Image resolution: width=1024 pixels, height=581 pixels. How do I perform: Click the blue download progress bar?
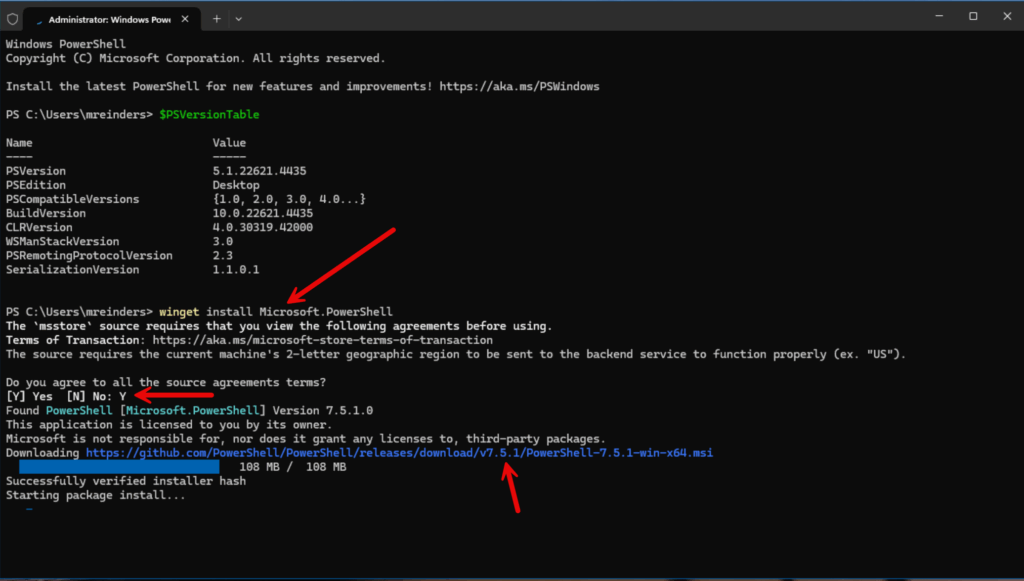coord(118,467)
